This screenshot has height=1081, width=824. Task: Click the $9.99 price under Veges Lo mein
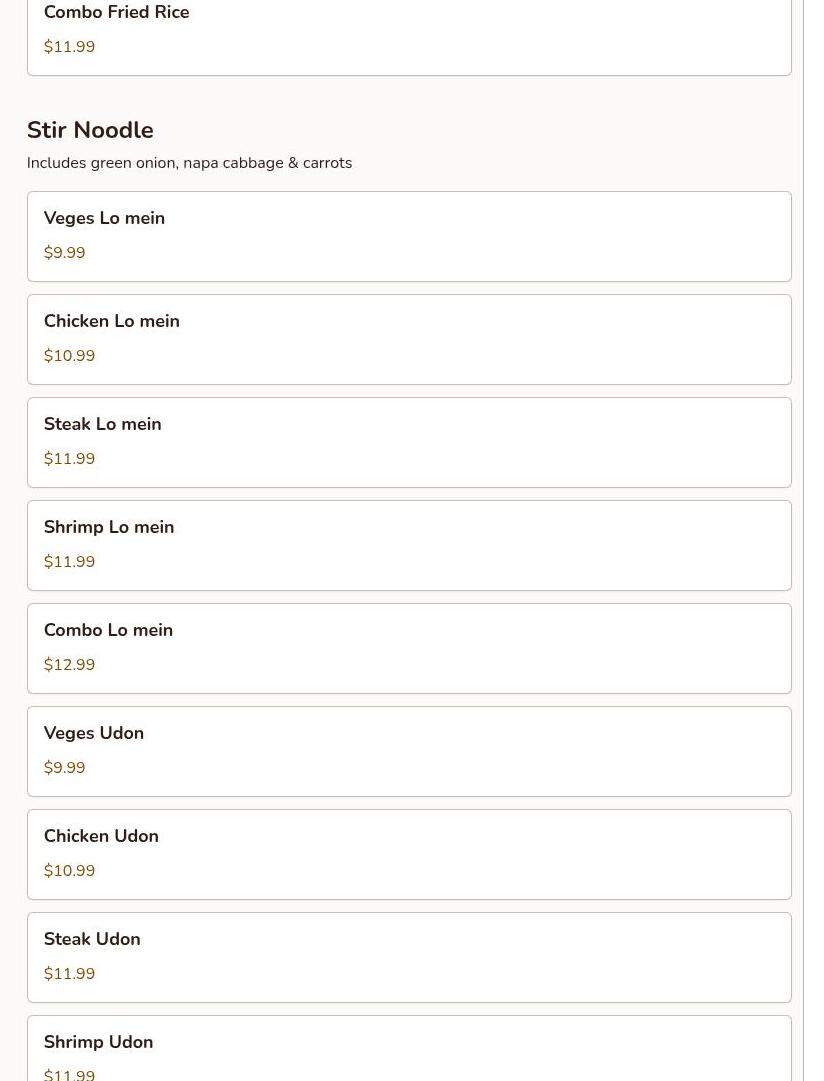(64, 253)
